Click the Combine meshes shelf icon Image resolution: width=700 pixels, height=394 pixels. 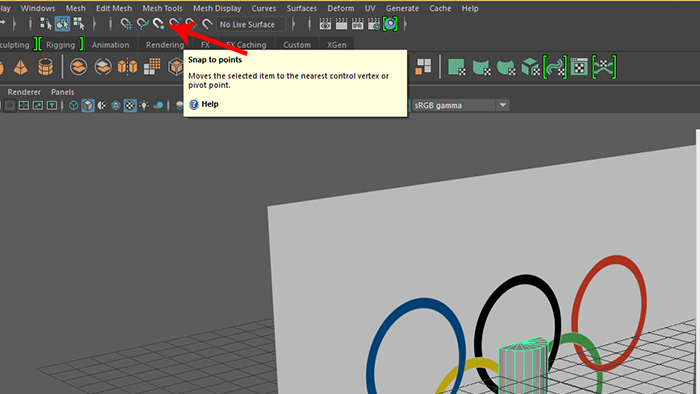(x=79, y=67)
